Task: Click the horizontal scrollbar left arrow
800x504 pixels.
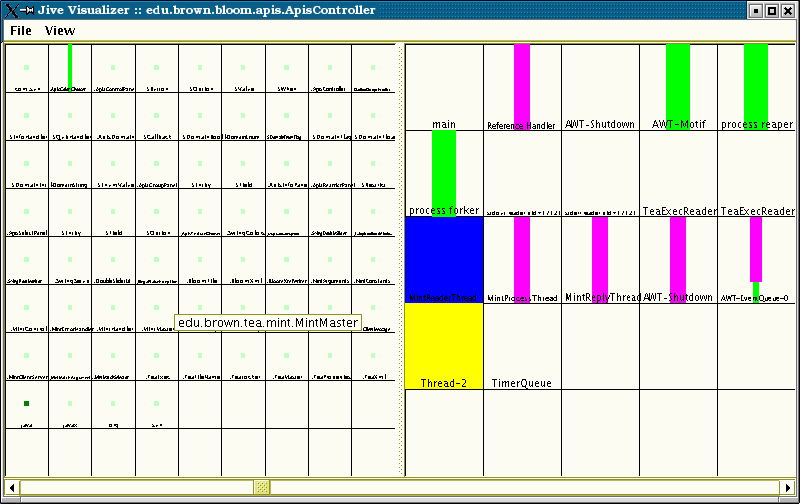Action: (x=12, y=487)
